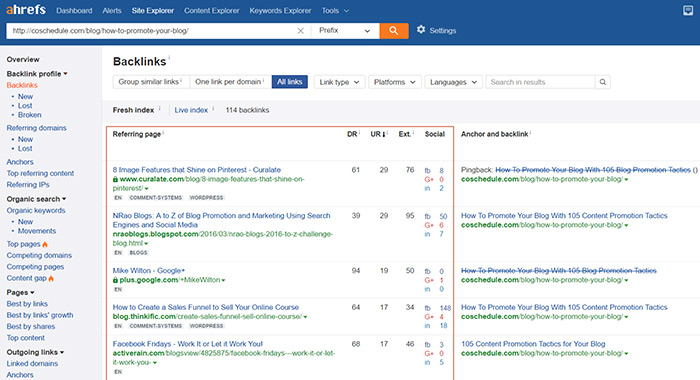Open 'How to Create a Sales Funnel' referring page
The image size is (700, 380).
(205, 307)
